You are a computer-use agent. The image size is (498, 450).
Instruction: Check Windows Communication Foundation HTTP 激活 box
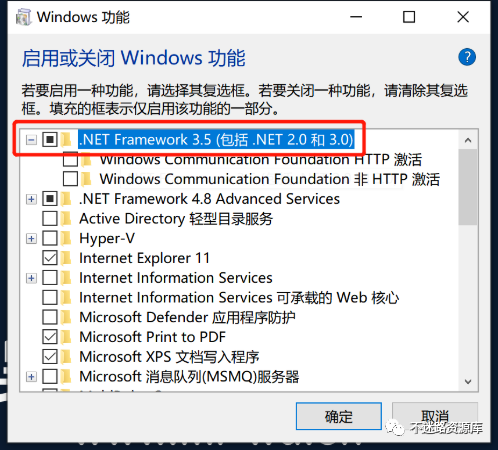pos(70,160)
